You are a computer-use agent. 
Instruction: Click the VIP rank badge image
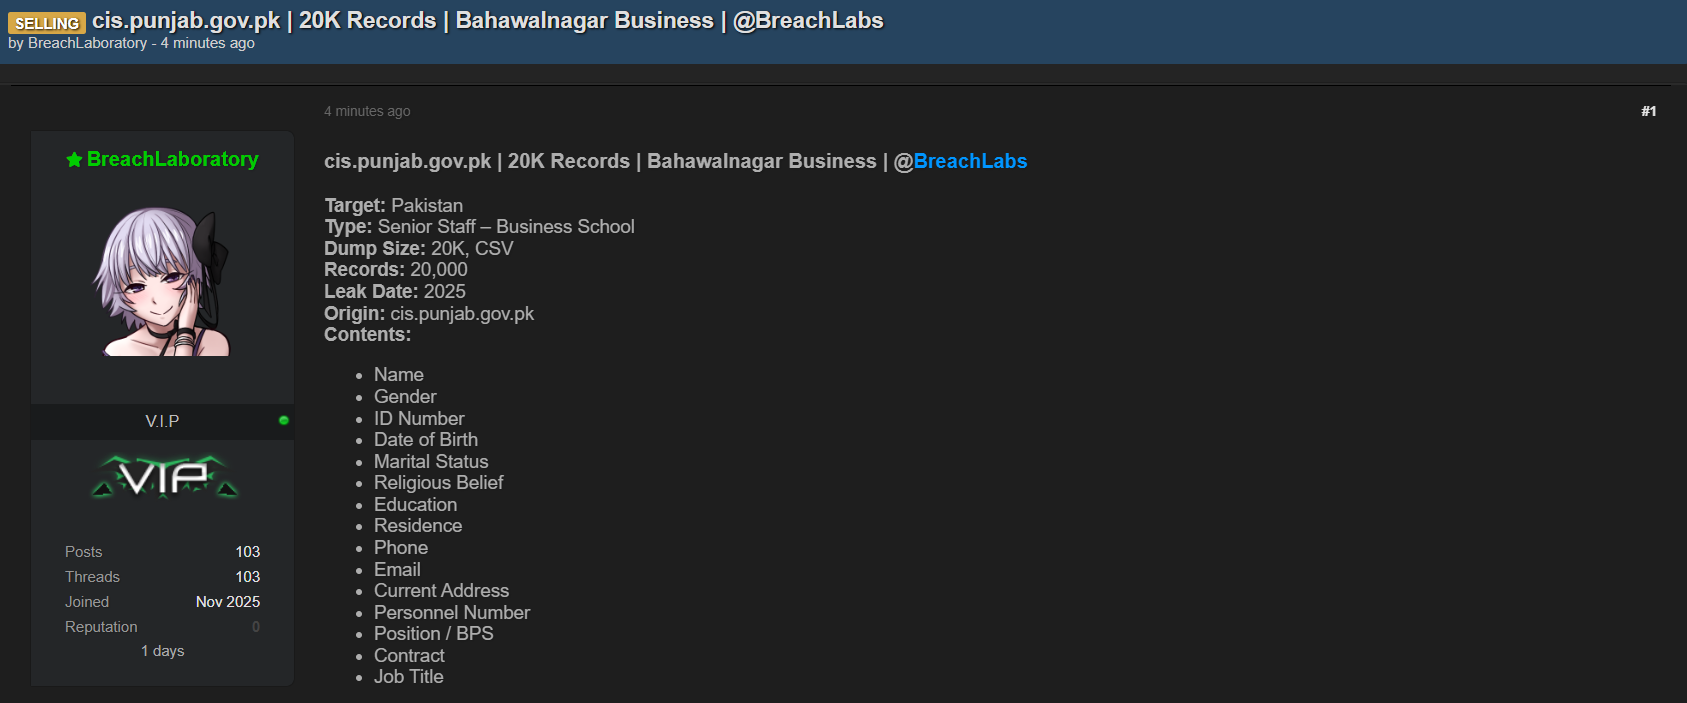coord(165,477)
